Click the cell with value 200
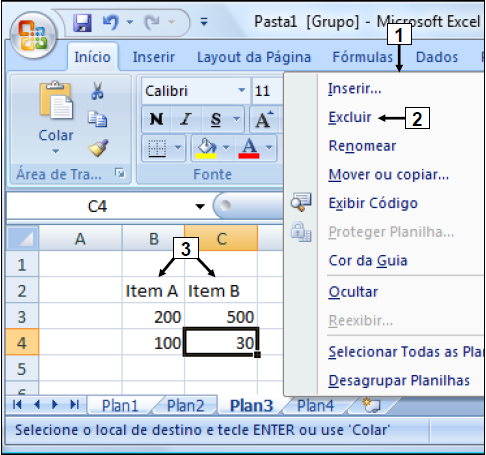This screenshot has height=455, width=486. point(153,316)
